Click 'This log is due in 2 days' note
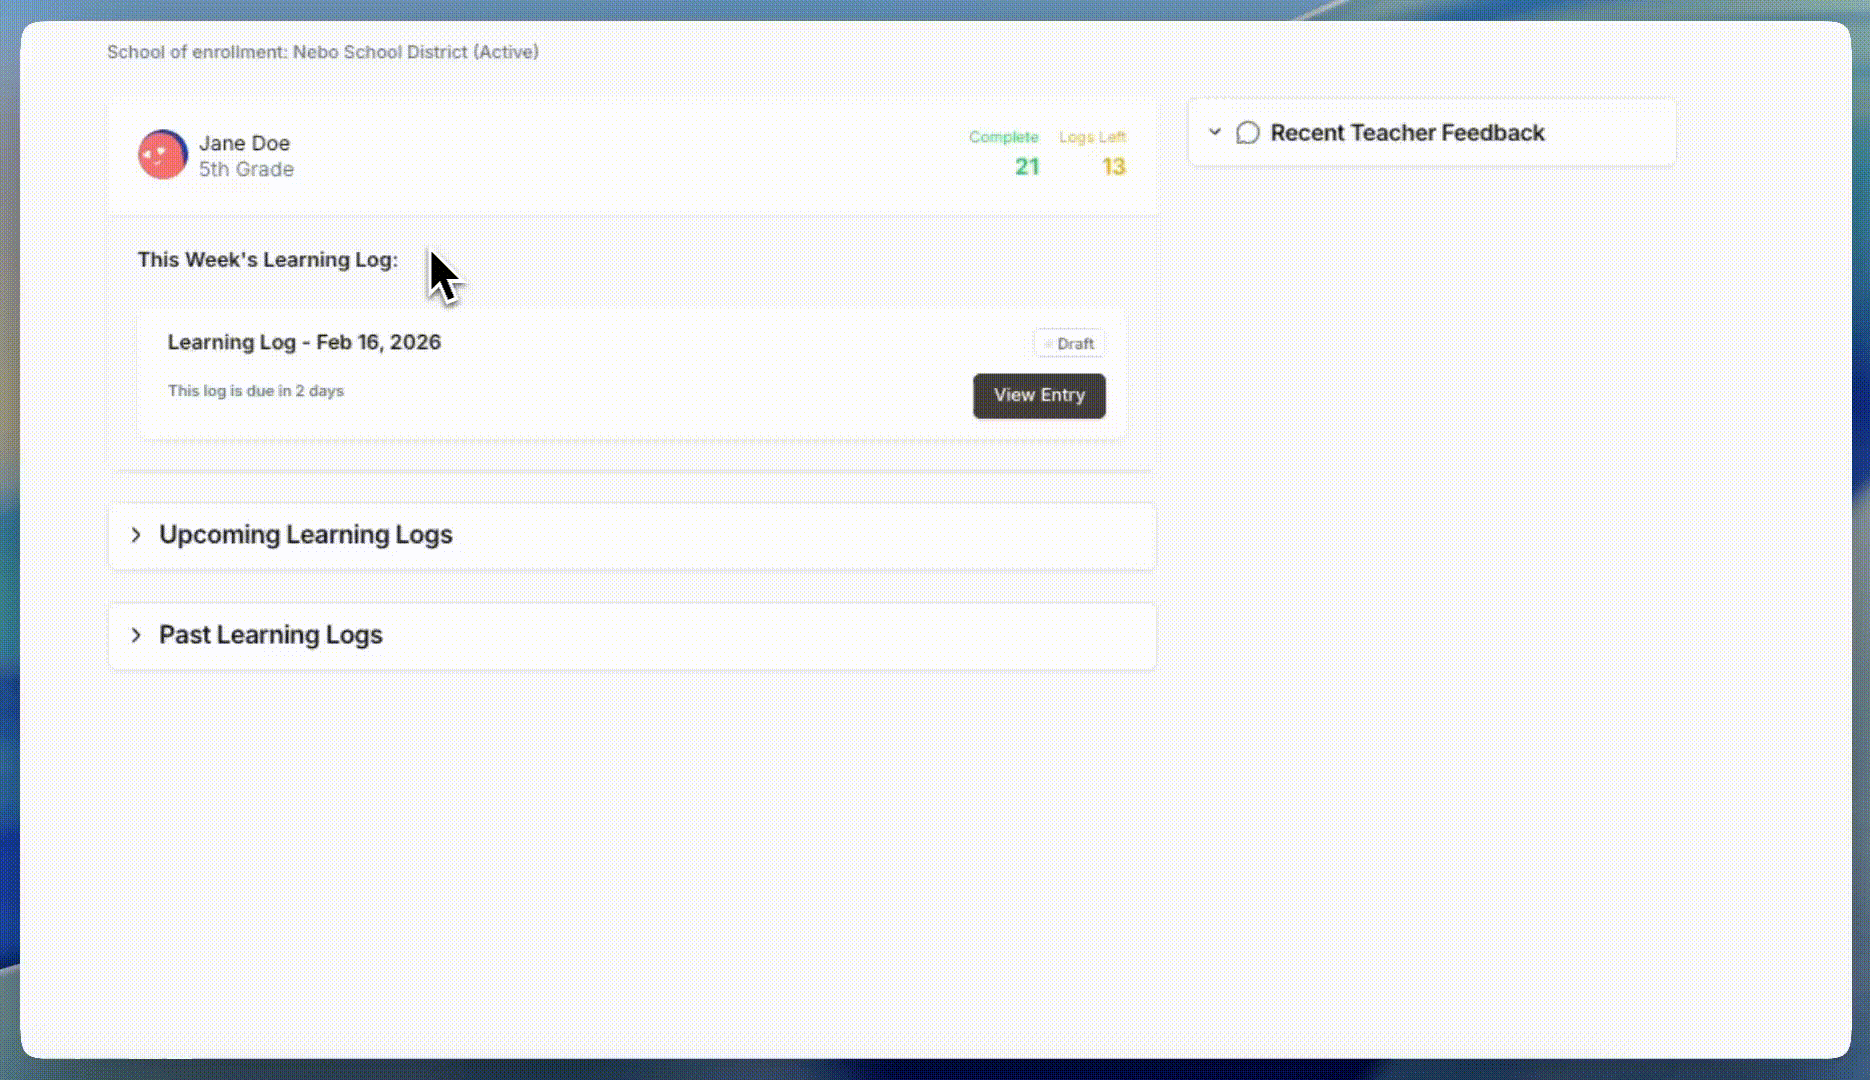The image size is (1870, 1080). point(256,391)
